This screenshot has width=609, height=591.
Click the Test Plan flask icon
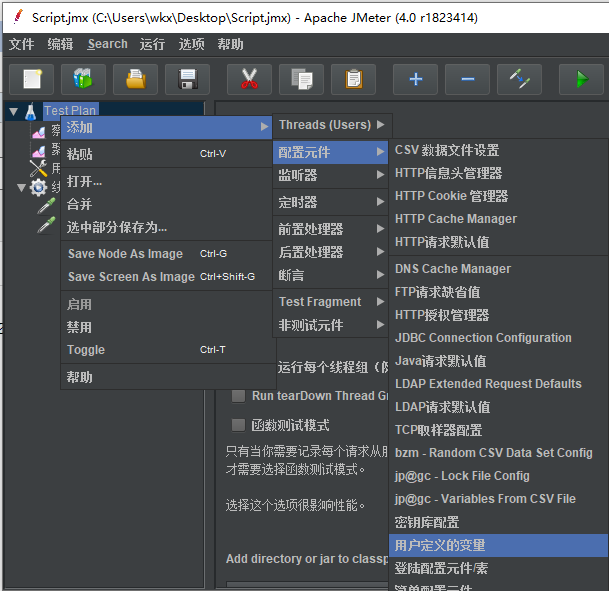pyautogui.click(x=30, y=111)
